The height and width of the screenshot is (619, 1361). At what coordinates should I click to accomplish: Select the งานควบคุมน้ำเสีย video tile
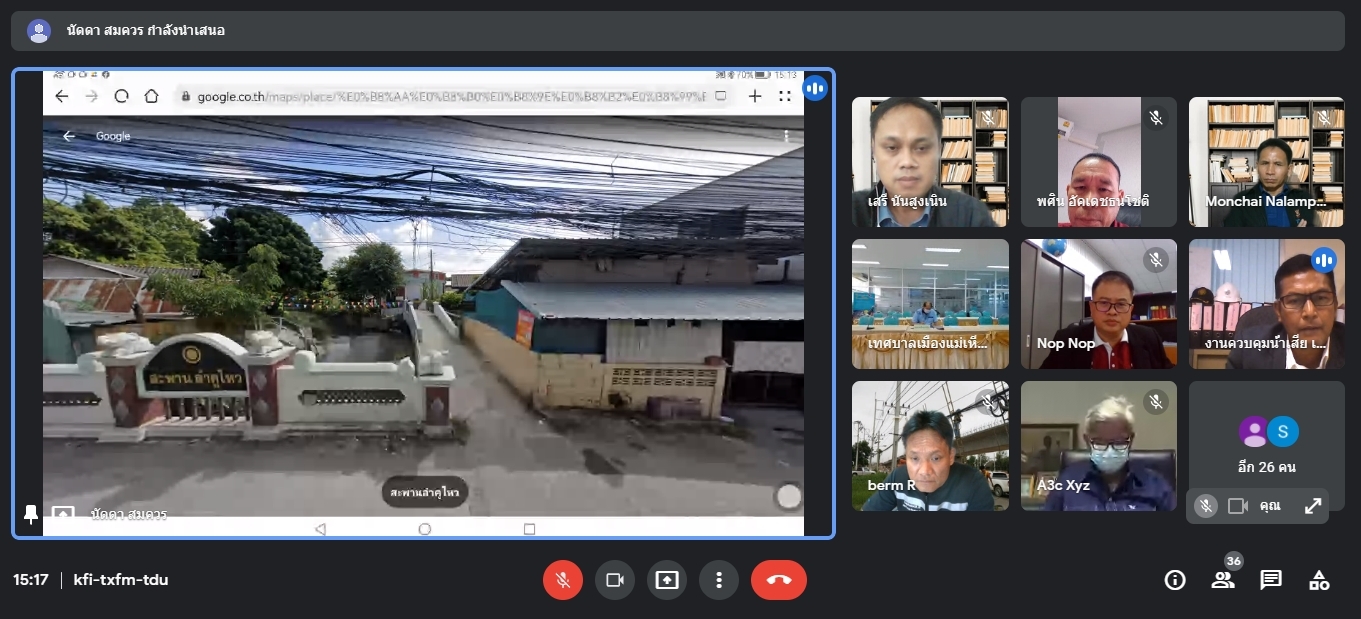(x=1266, y=304)
